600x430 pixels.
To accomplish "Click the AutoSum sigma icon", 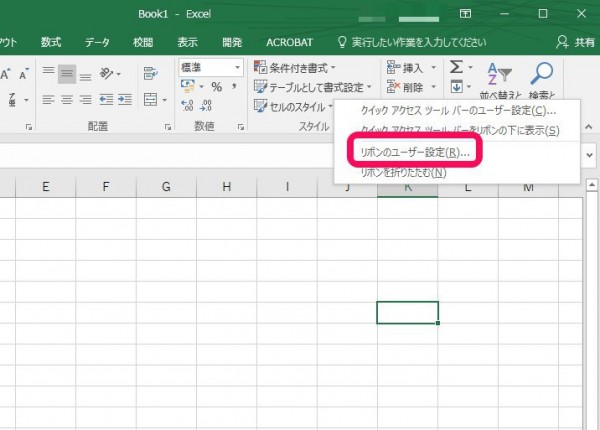I will 456,67.
